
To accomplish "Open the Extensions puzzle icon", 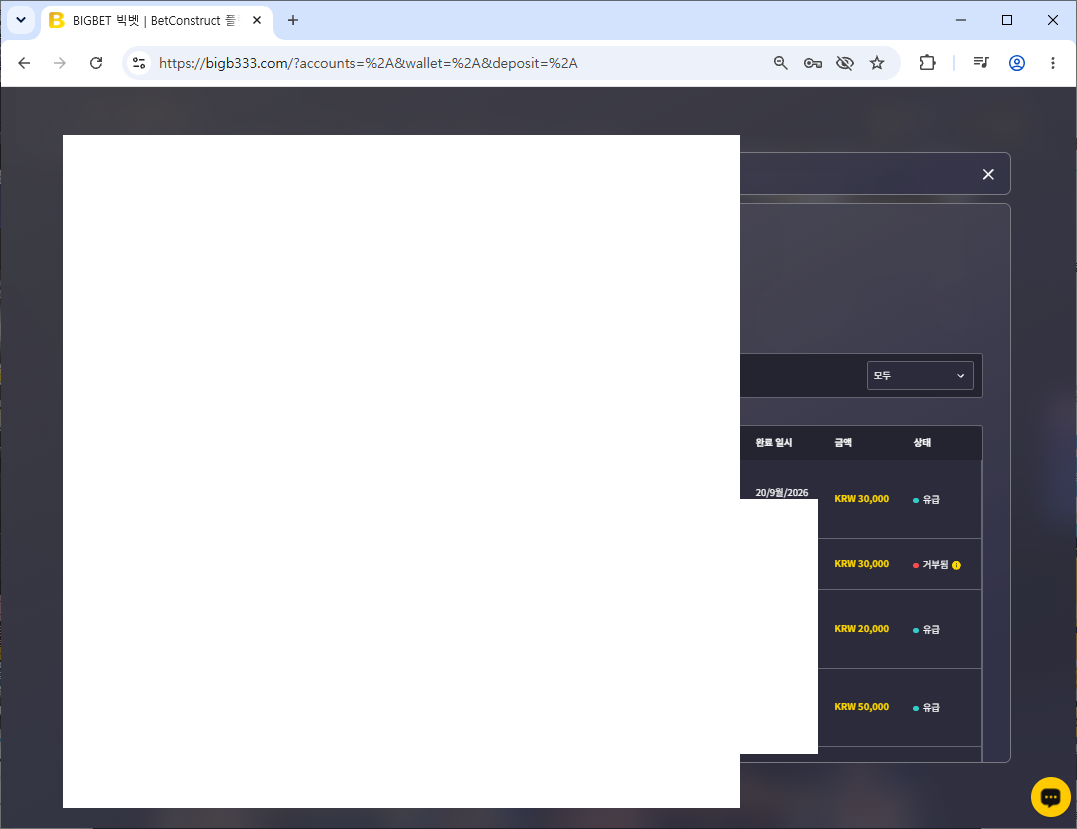I will click(927, 63).
